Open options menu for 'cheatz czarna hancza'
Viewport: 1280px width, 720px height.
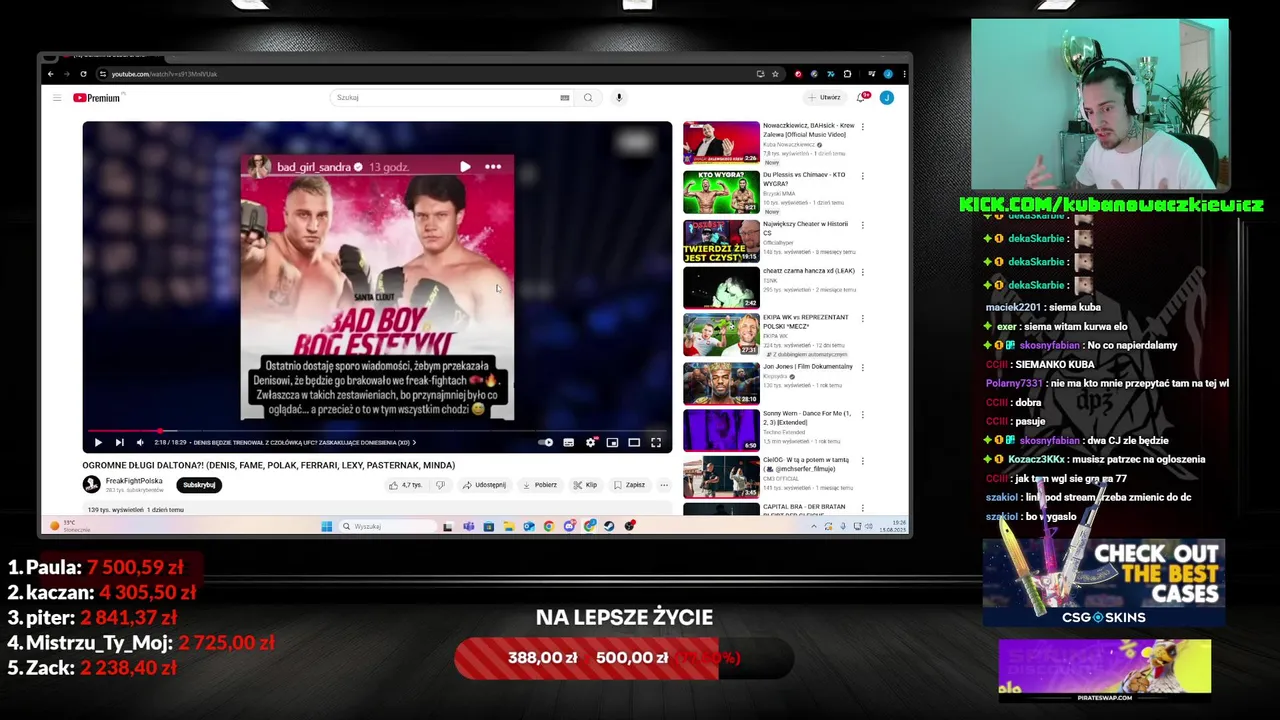point(863,271)
